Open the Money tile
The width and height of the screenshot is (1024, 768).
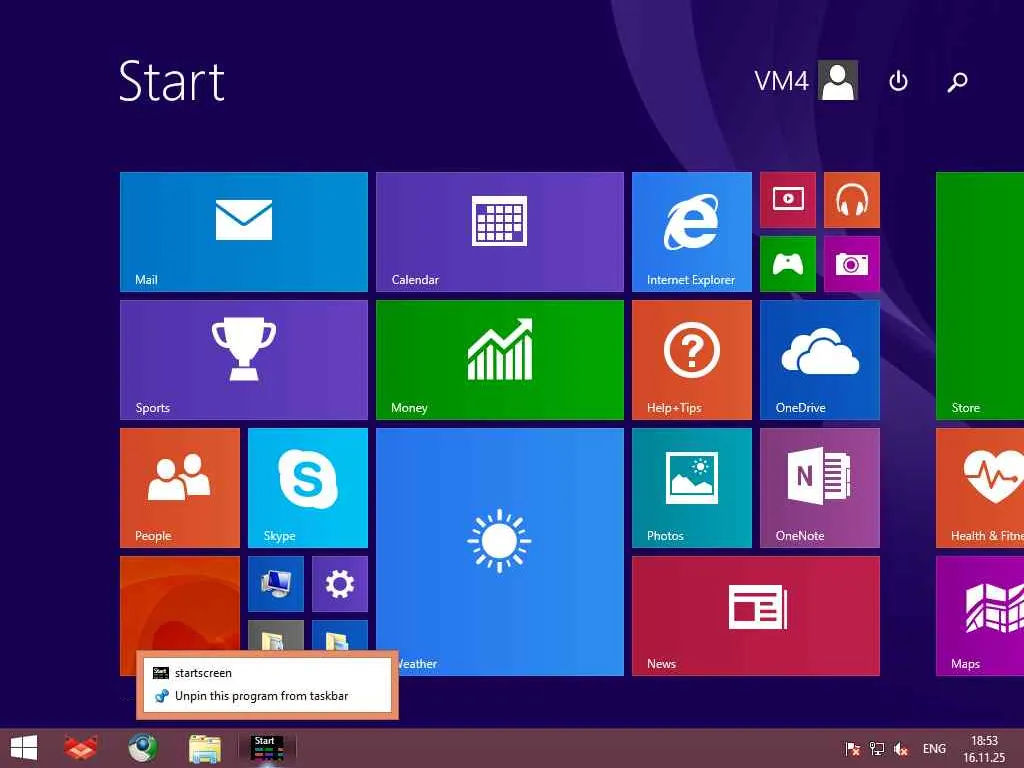point(500,360)
